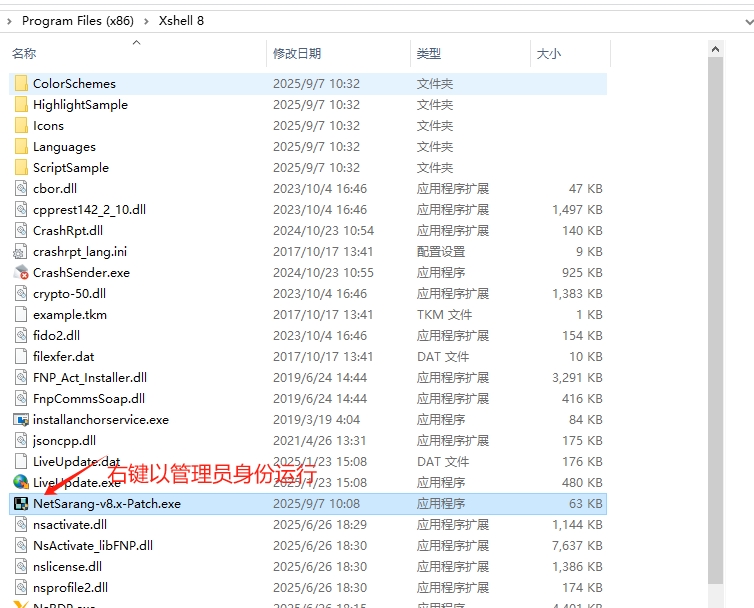
Task: Click the installanchorservice.exe icon
Action: [x=21, y=420]
